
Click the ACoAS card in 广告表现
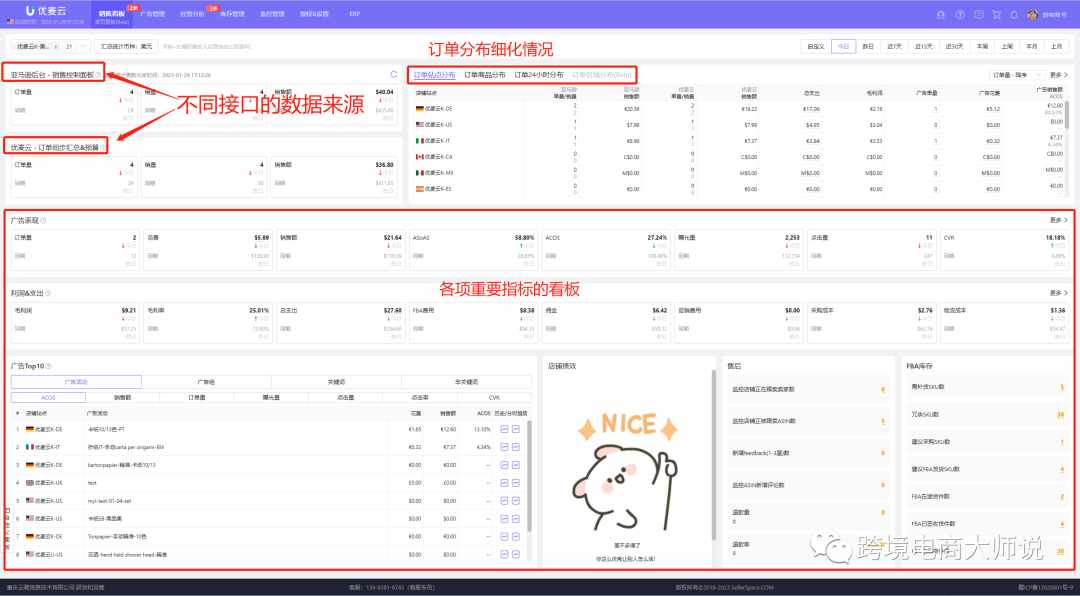tap(472, 249)
